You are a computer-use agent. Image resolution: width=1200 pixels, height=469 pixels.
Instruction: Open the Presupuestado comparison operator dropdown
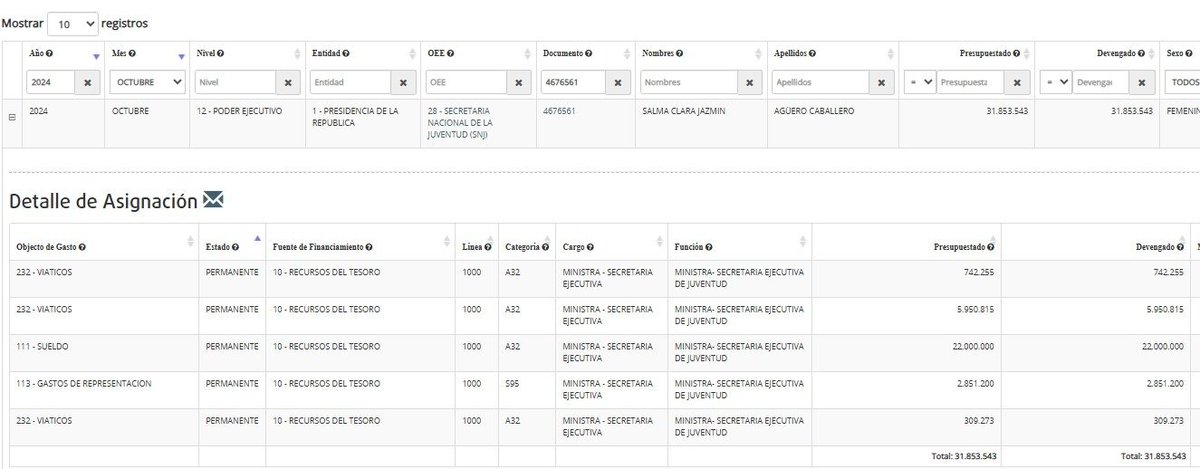pos(921,82)
